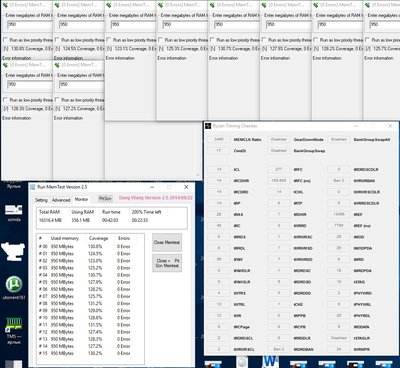
Task: Select the white blob-shaped desktop icon
Action: click(13, 252)
